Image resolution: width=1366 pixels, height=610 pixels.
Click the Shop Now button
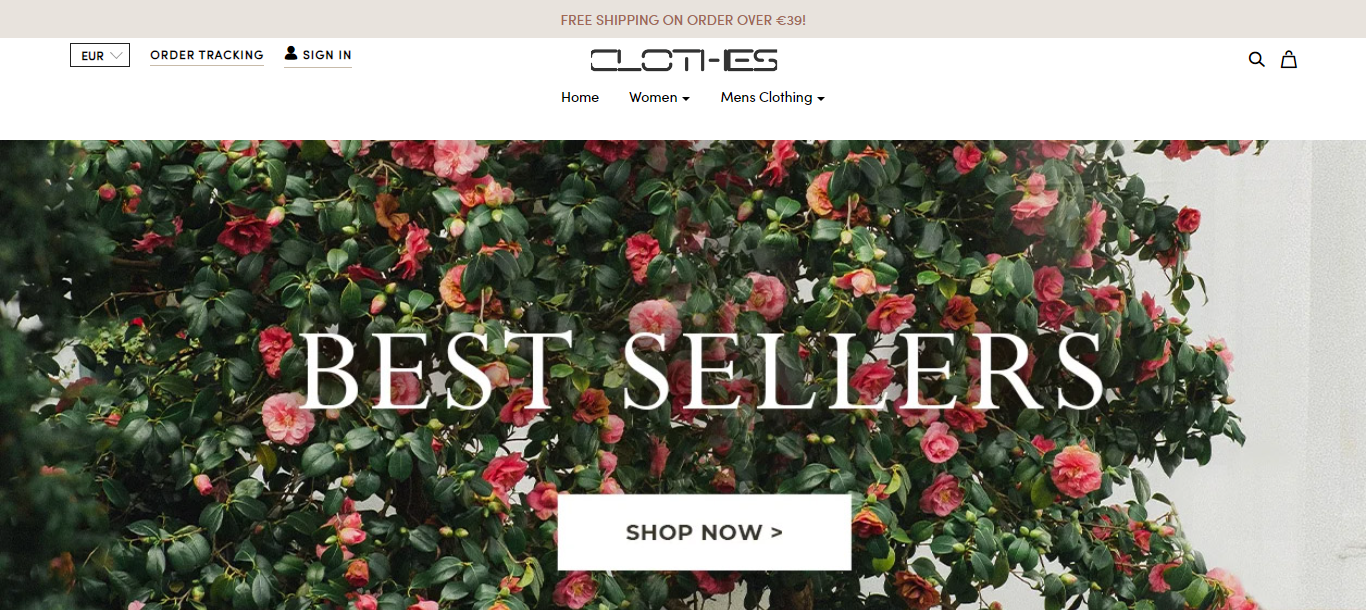[x=704, y=532]
